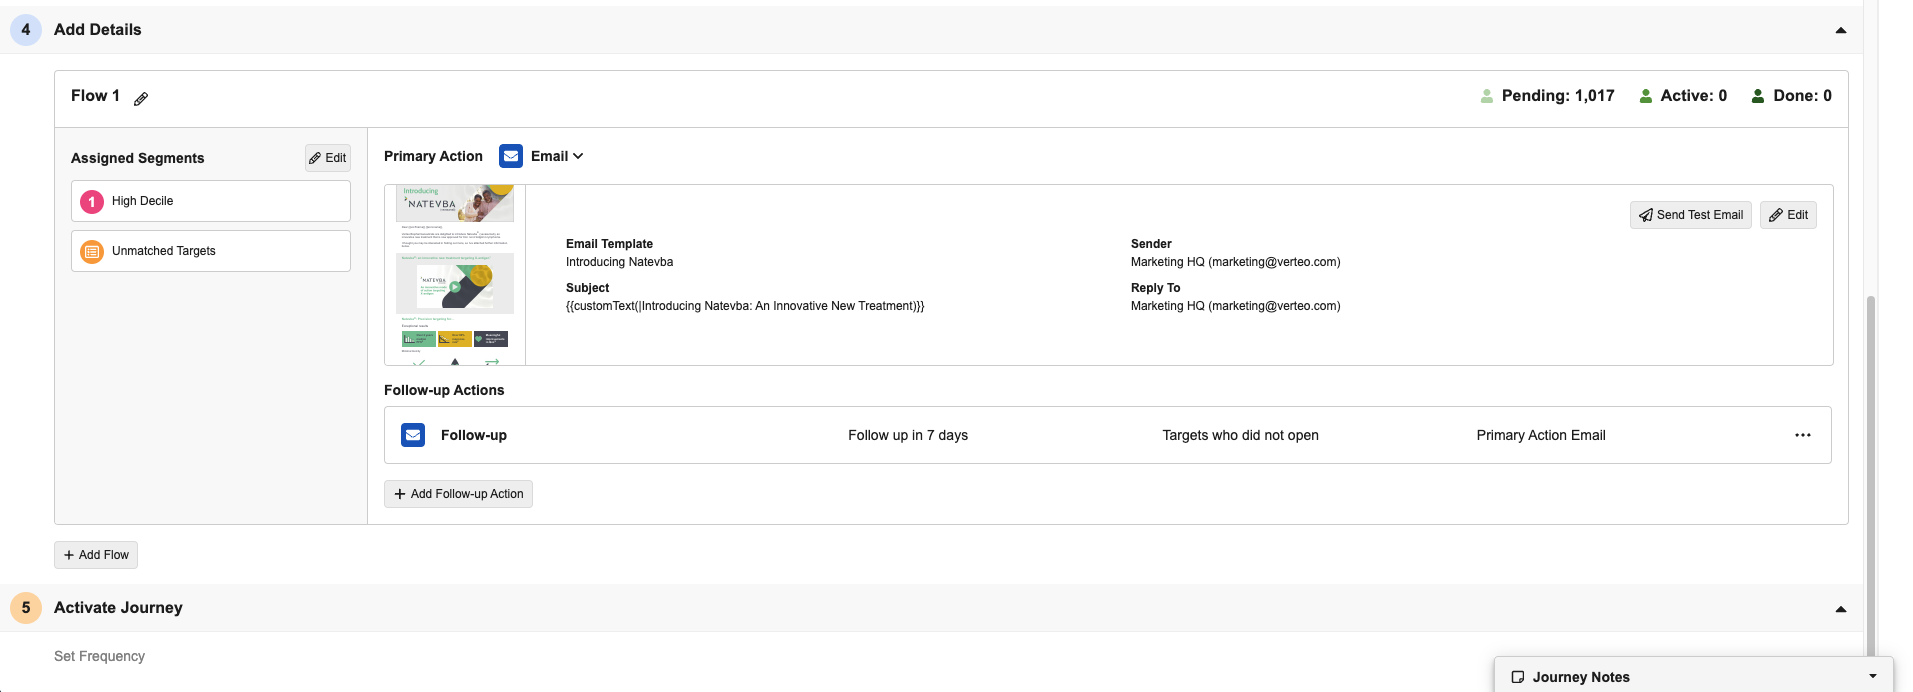Viewport: 1913px width, 692px height.
Task: Click the blue Email envelope icon
Action: (511, 156)
